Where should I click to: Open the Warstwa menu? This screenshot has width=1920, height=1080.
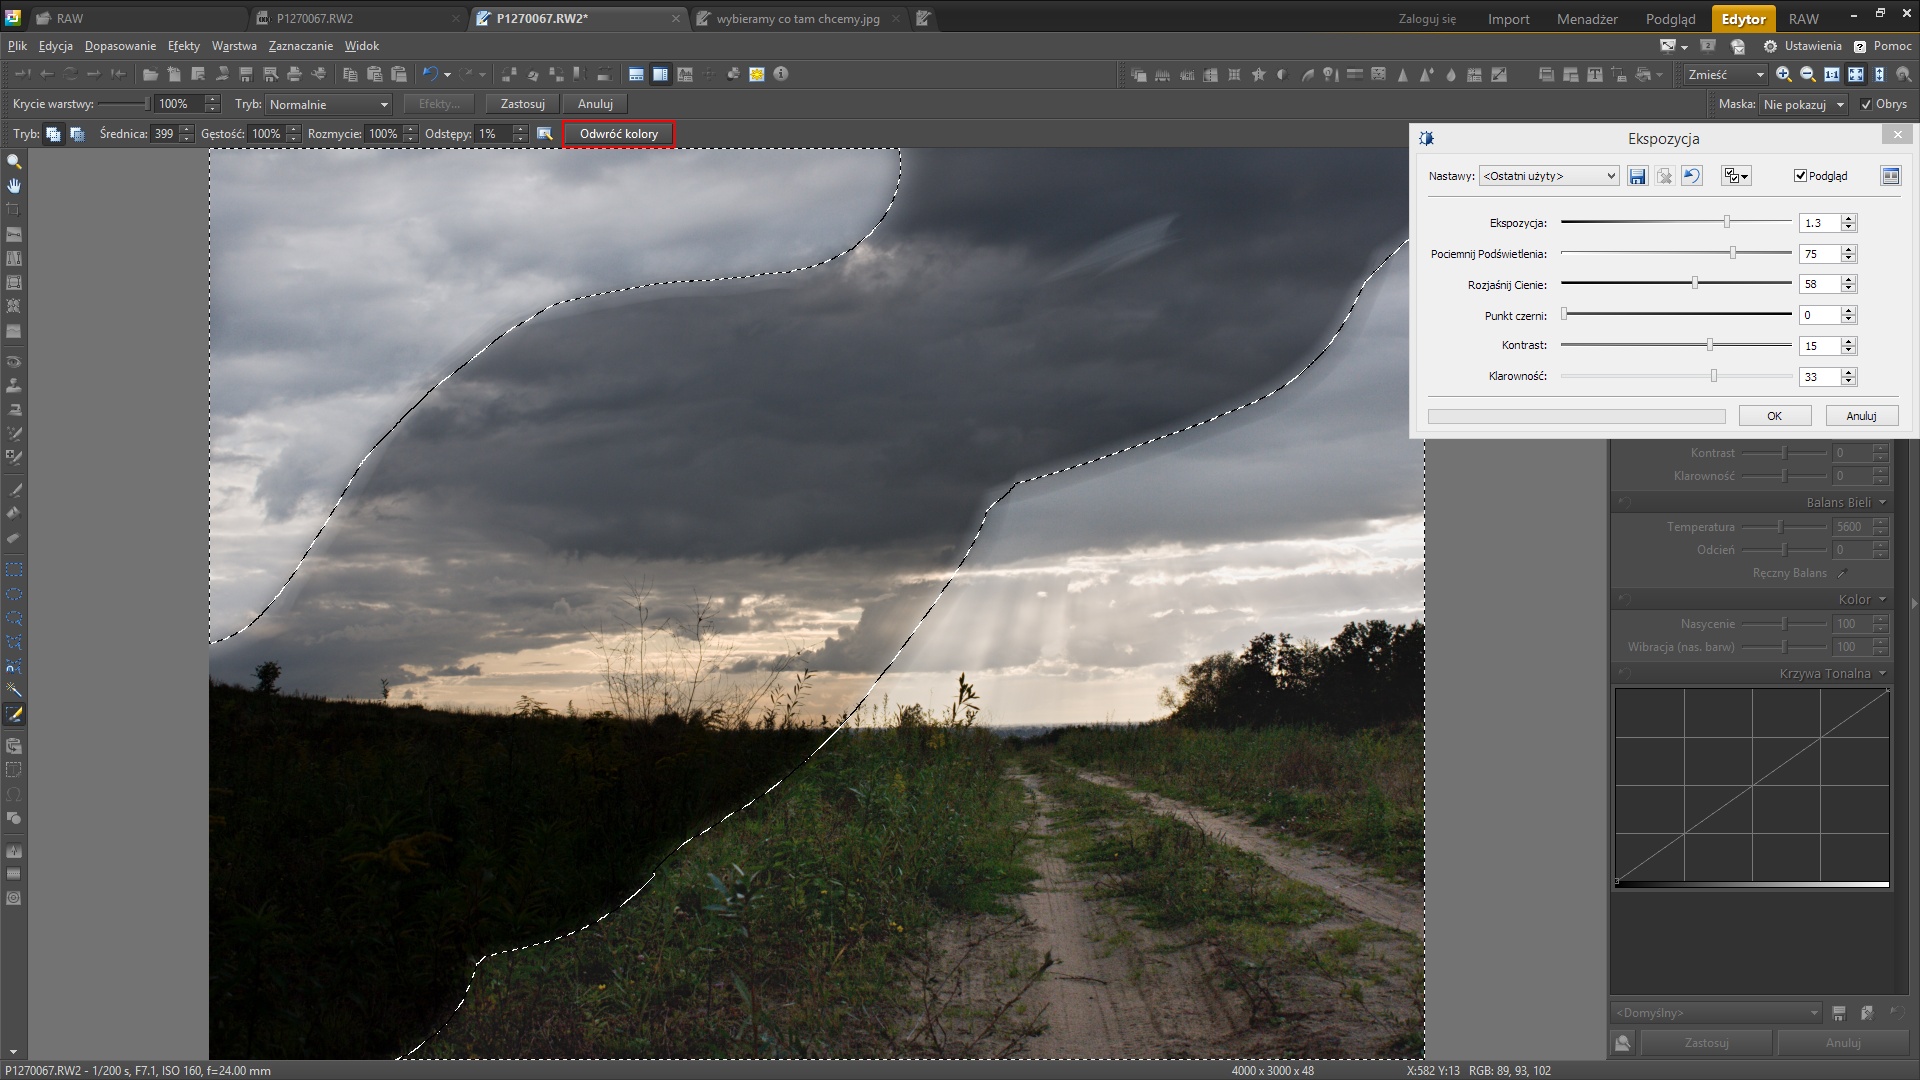pos(234,46)
